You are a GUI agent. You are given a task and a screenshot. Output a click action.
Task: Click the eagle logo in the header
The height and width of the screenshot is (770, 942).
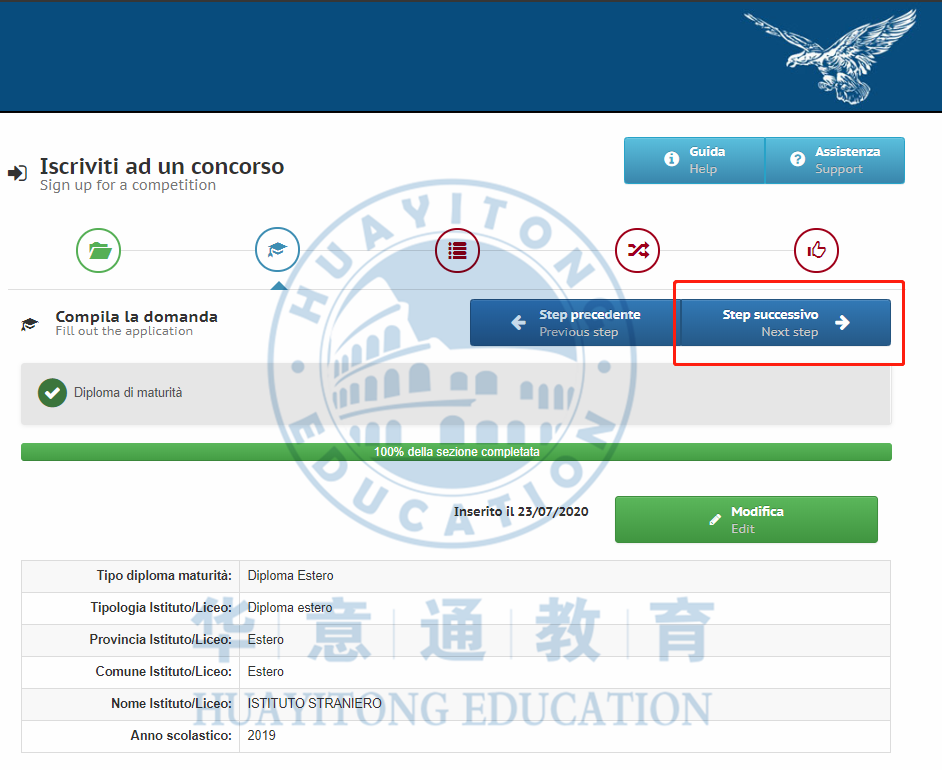pos(832,56)
